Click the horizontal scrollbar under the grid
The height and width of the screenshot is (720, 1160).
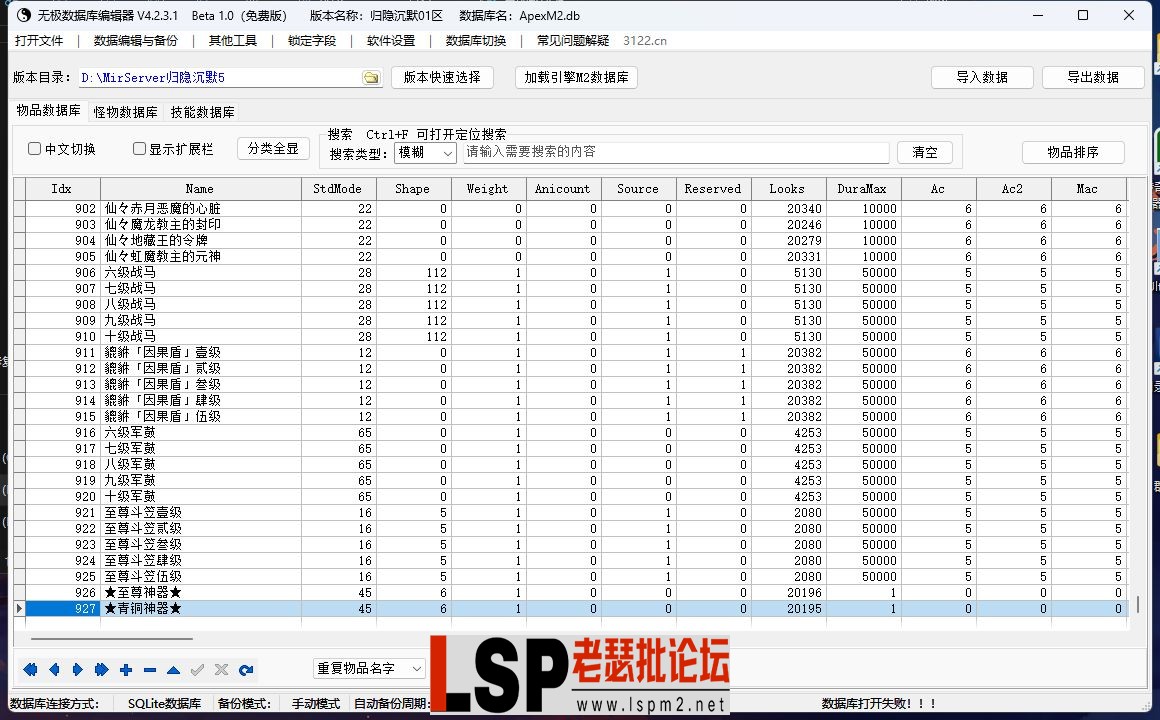(x=112, y=638)
